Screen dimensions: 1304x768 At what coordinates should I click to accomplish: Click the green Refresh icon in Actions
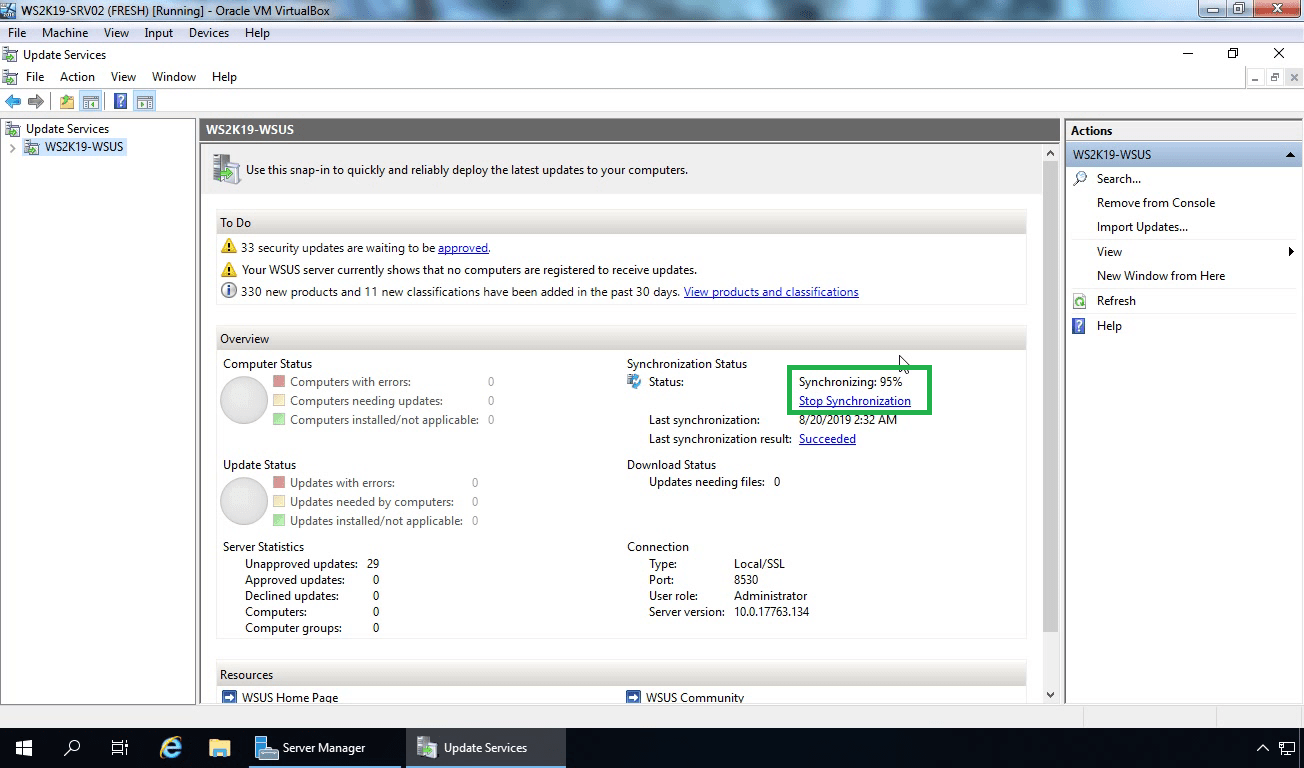[x=1080, y=301]
